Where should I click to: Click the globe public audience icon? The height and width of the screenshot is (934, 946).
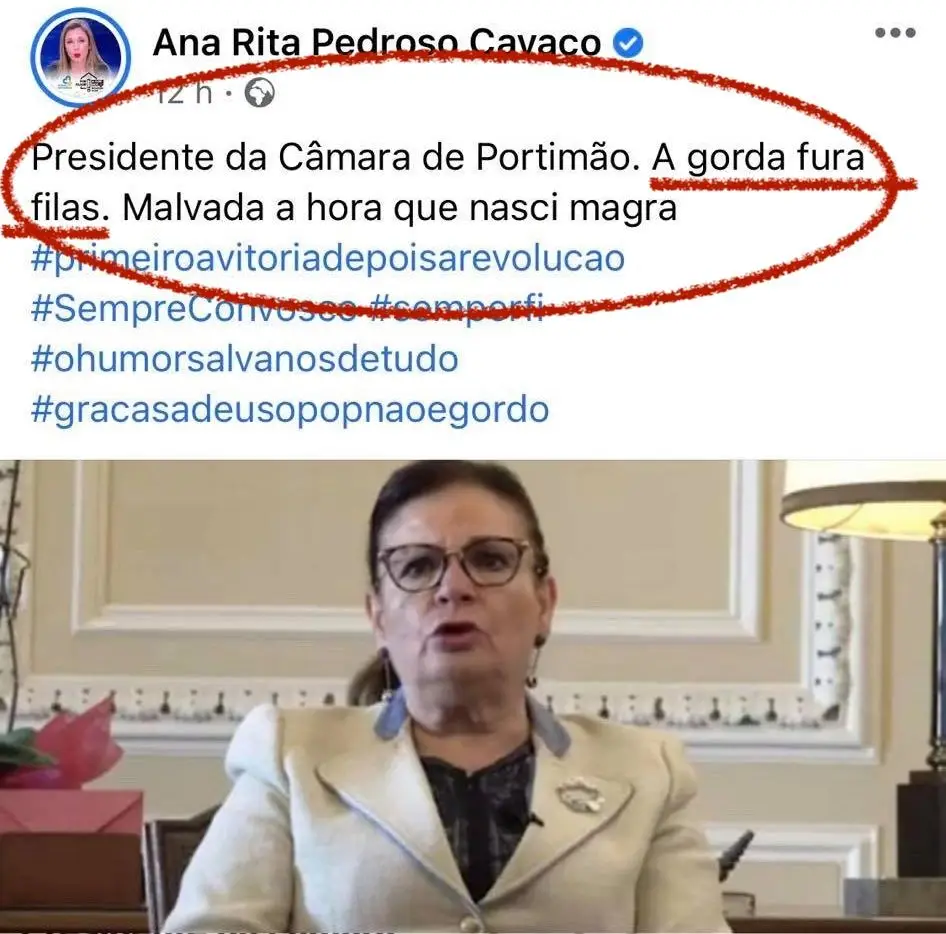[x=260, y=94]
